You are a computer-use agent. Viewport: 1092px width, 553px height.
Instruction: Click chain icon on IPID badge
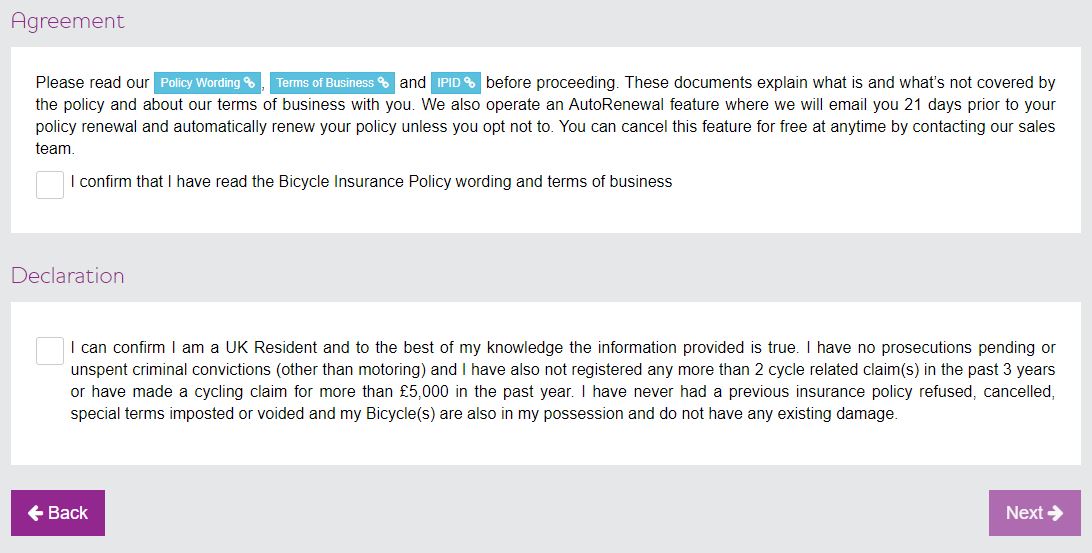(470, 83)
